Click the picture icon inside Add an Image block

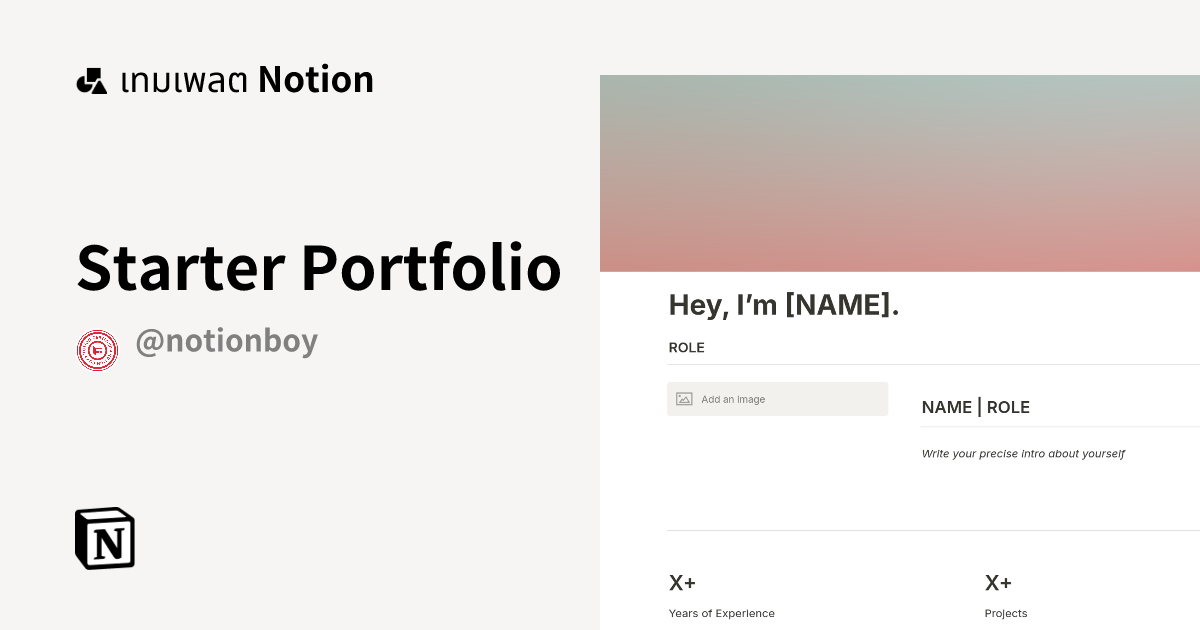coord(683,398)
